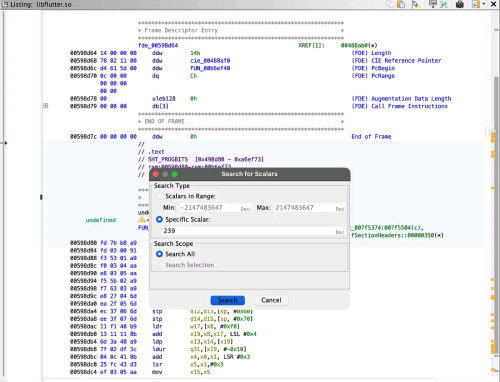Click address 00598d68 in listing
Image resolution: width=500 pixels, height=382 pixels.
(83, 61)
